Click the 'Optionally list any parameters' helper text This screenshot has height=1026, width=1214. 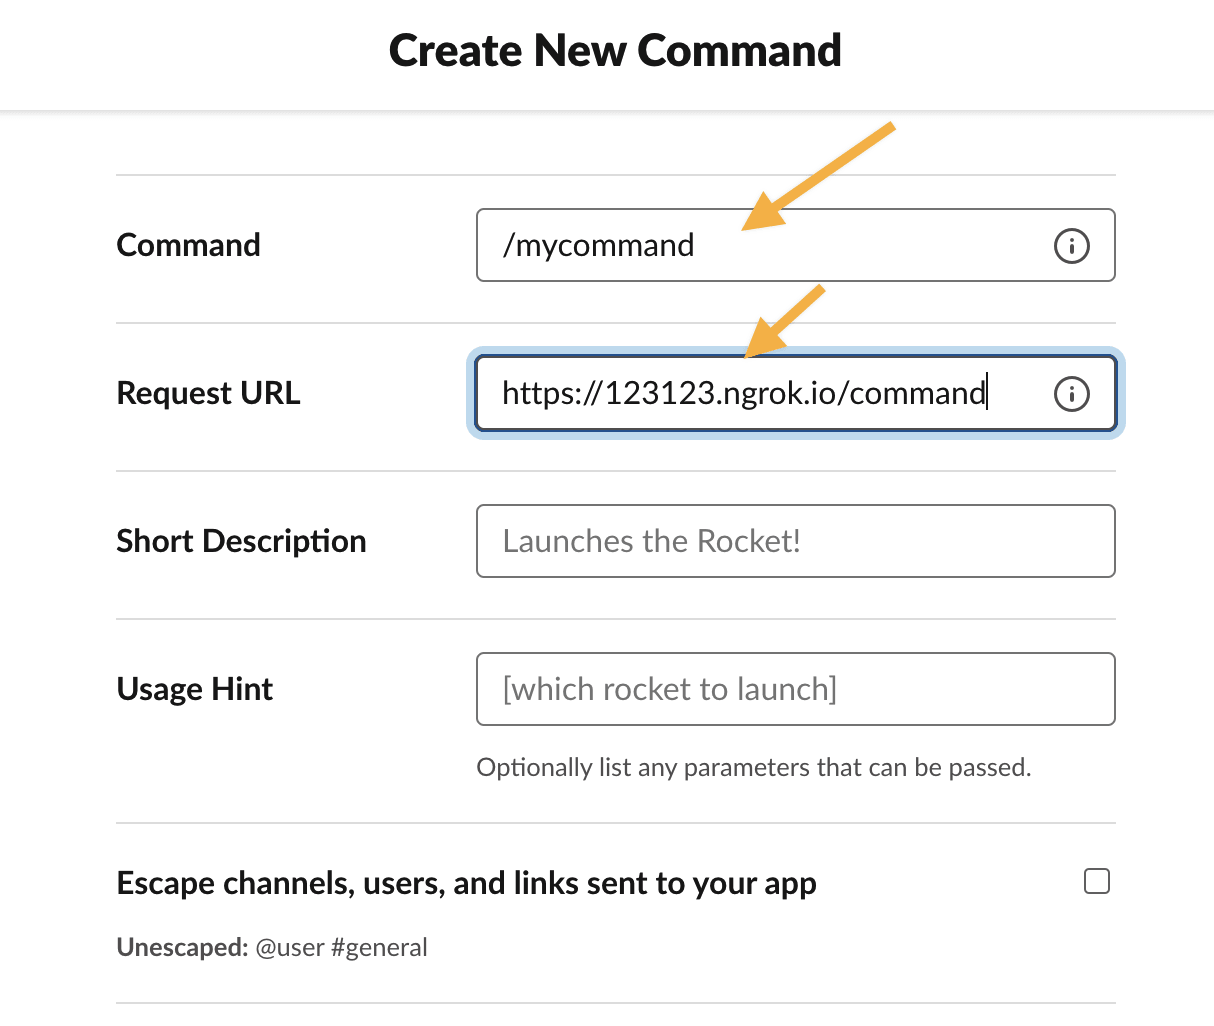tap(753, 767)
